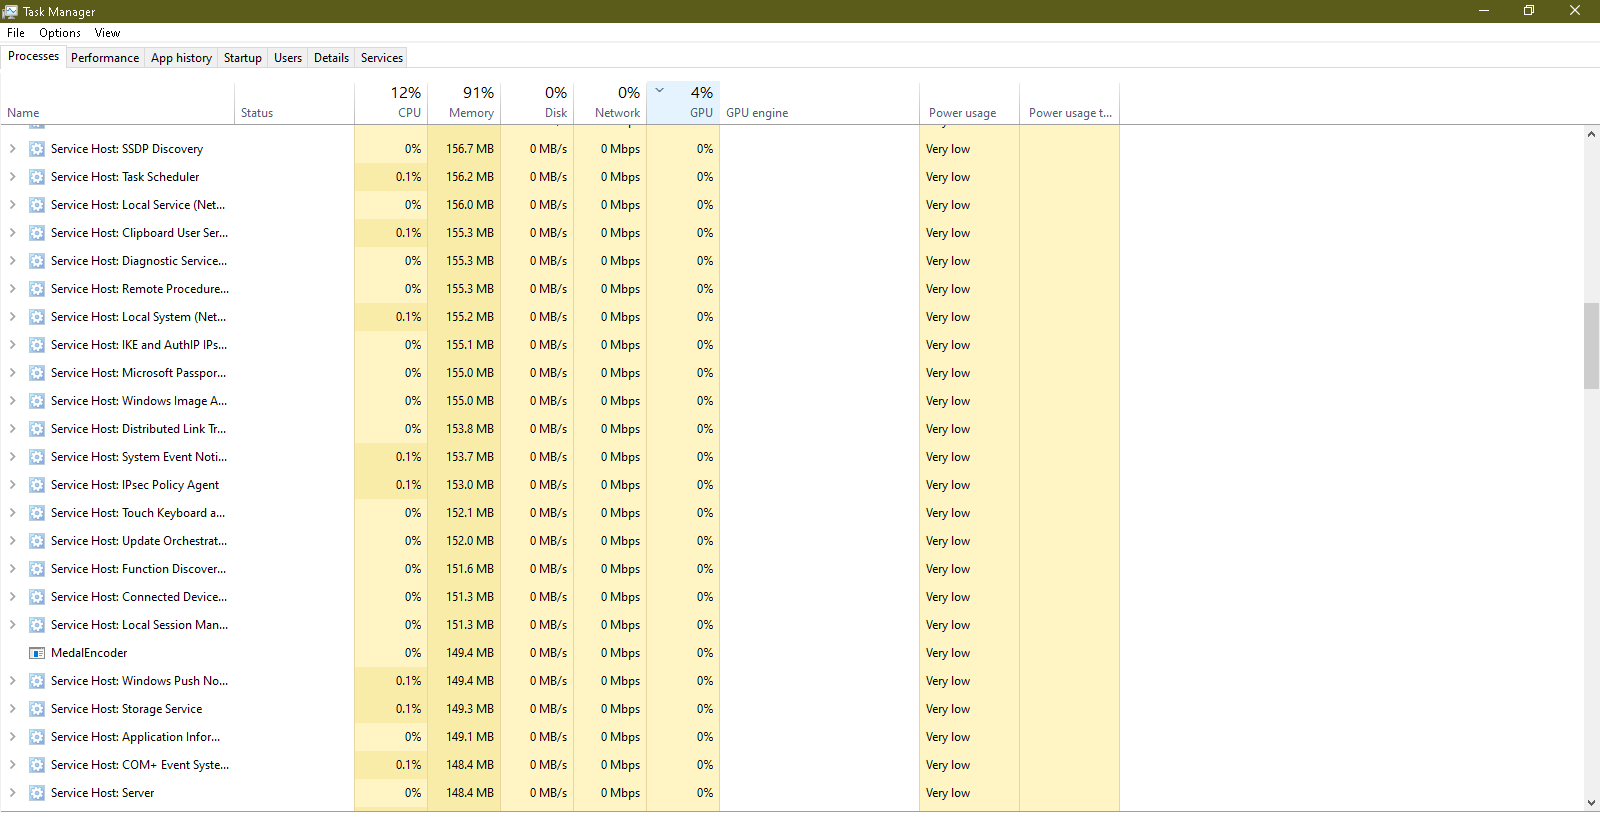Sort by the Power usage column
This screenshot has height=817, width=1600.
click(x=962, y=113)
